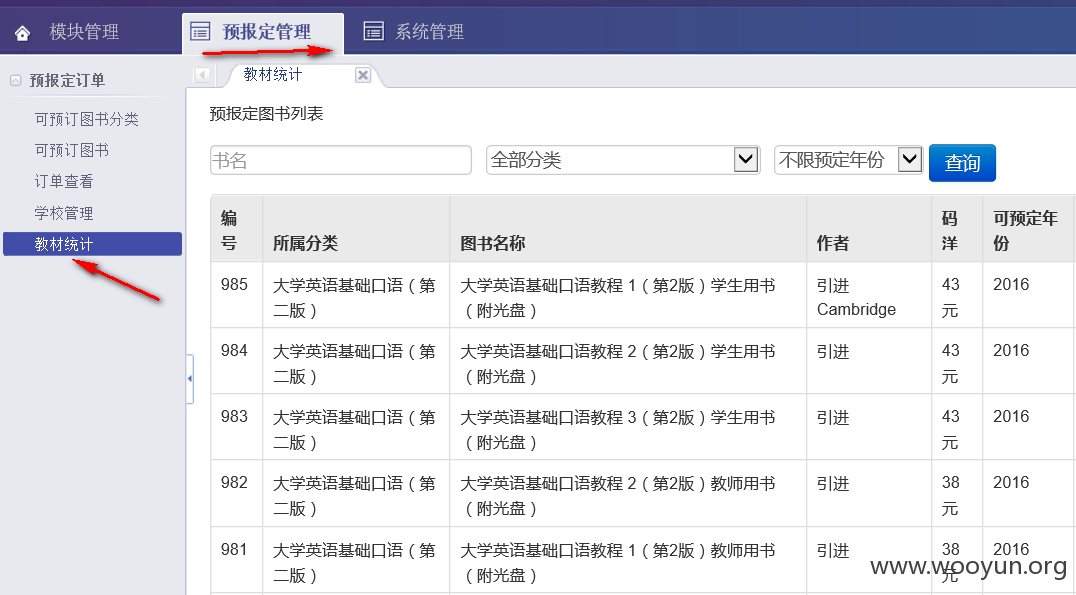Image resolution: width=1076 pixels, height=595 pixels.
Task: Click the tab scroll-left arrow button
Action: [x=202, y=75]
